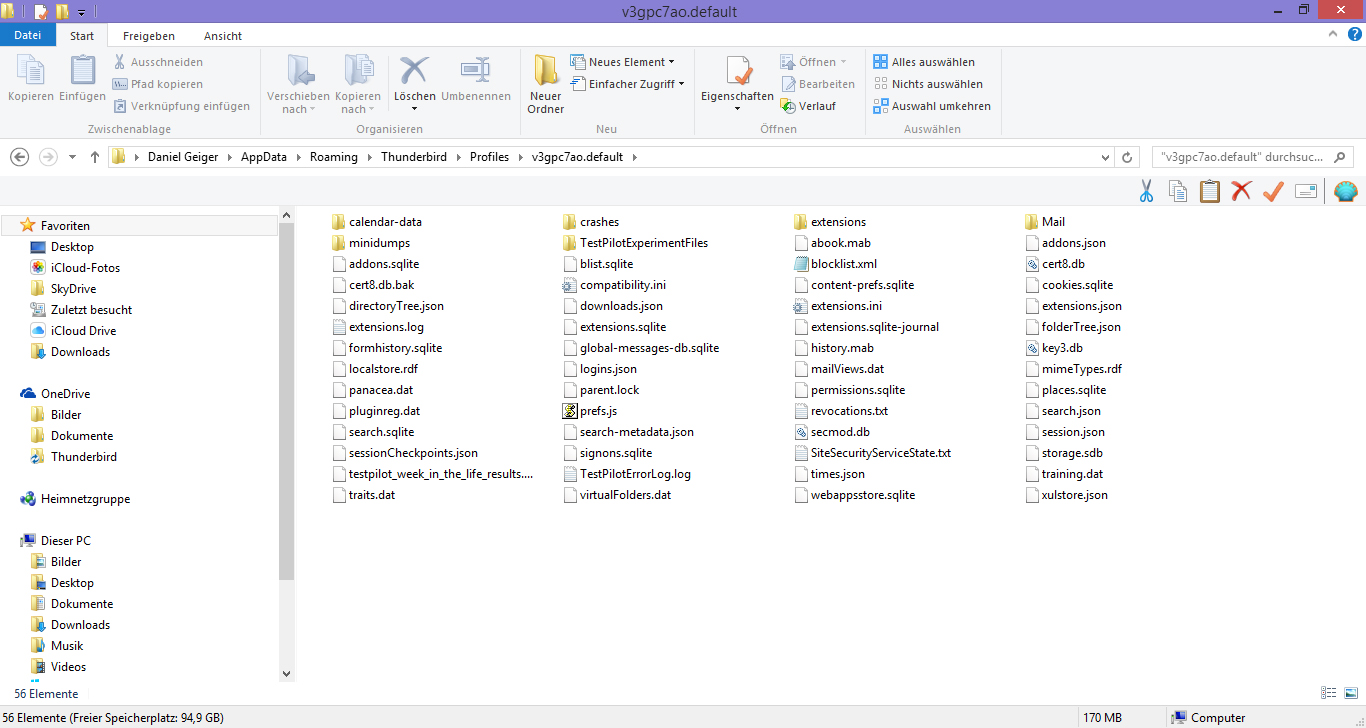Viewport: 1366px width, 728px height.
Task: Go up one folder level with up arrow
Action: coord(95,157)
